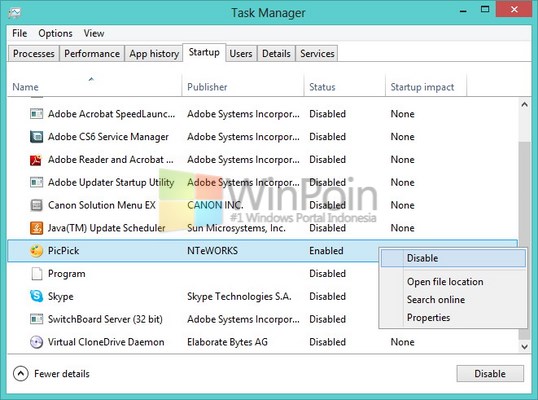Click the Adobe Reader and Acrobat icon
Viewport: 538px width, 400px height.
coord(36,160)
